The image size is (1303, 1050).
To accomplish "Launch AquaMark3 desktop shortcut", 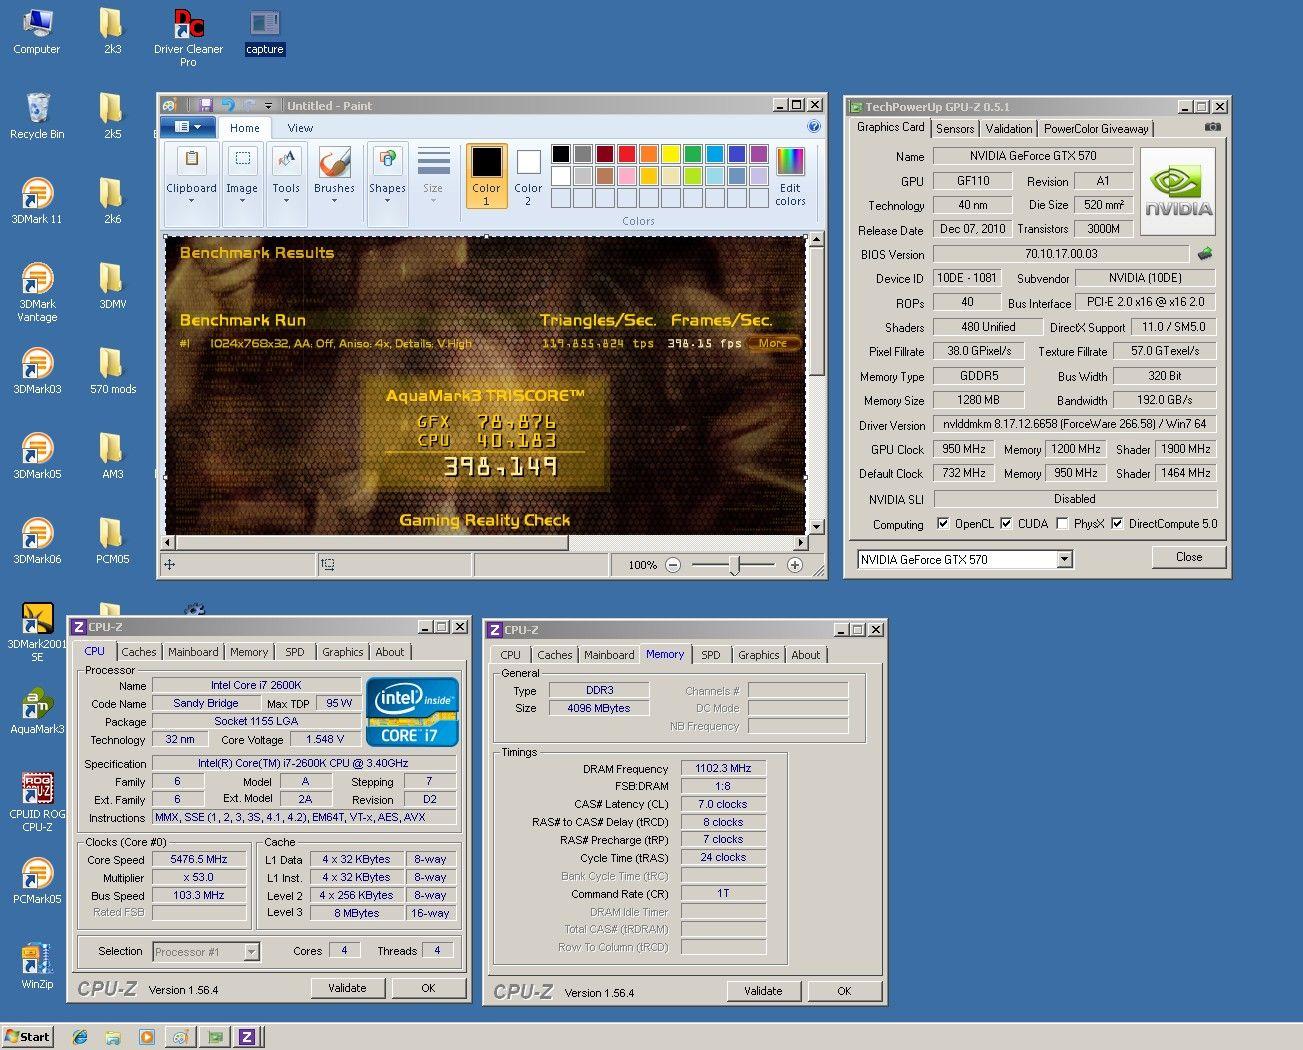I will (37, 711).
